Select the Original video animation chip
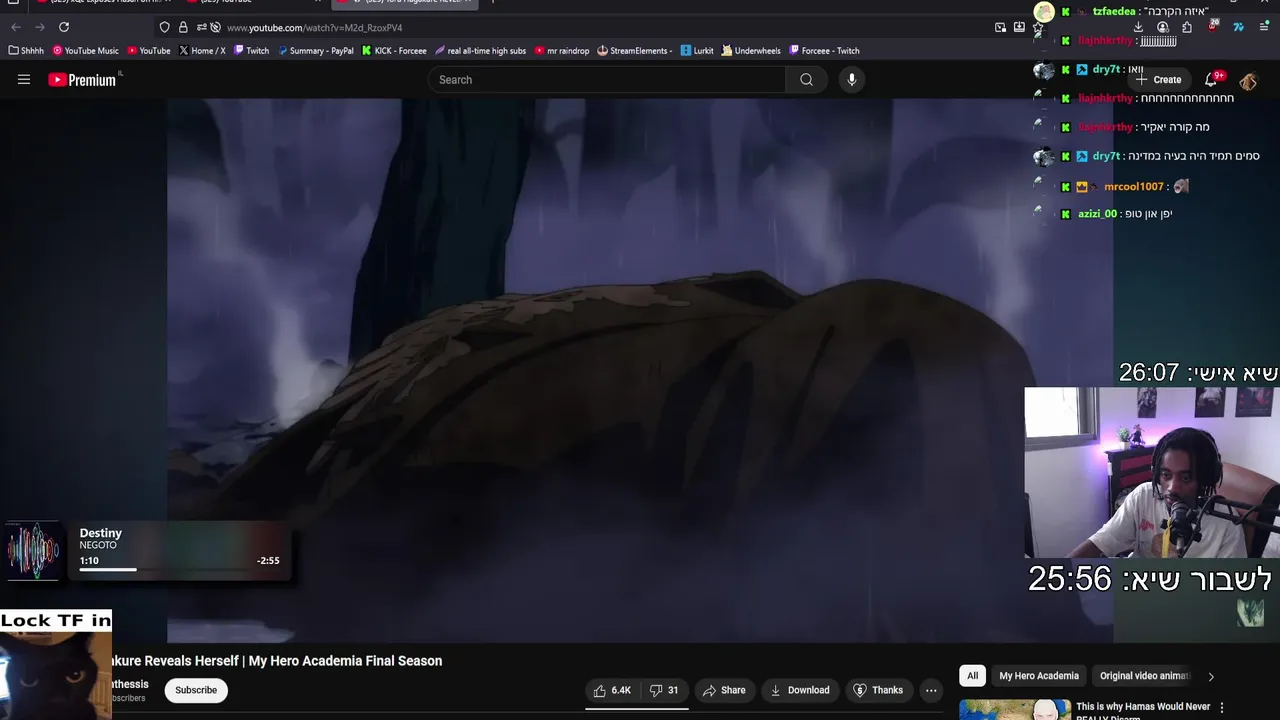 1145,676
